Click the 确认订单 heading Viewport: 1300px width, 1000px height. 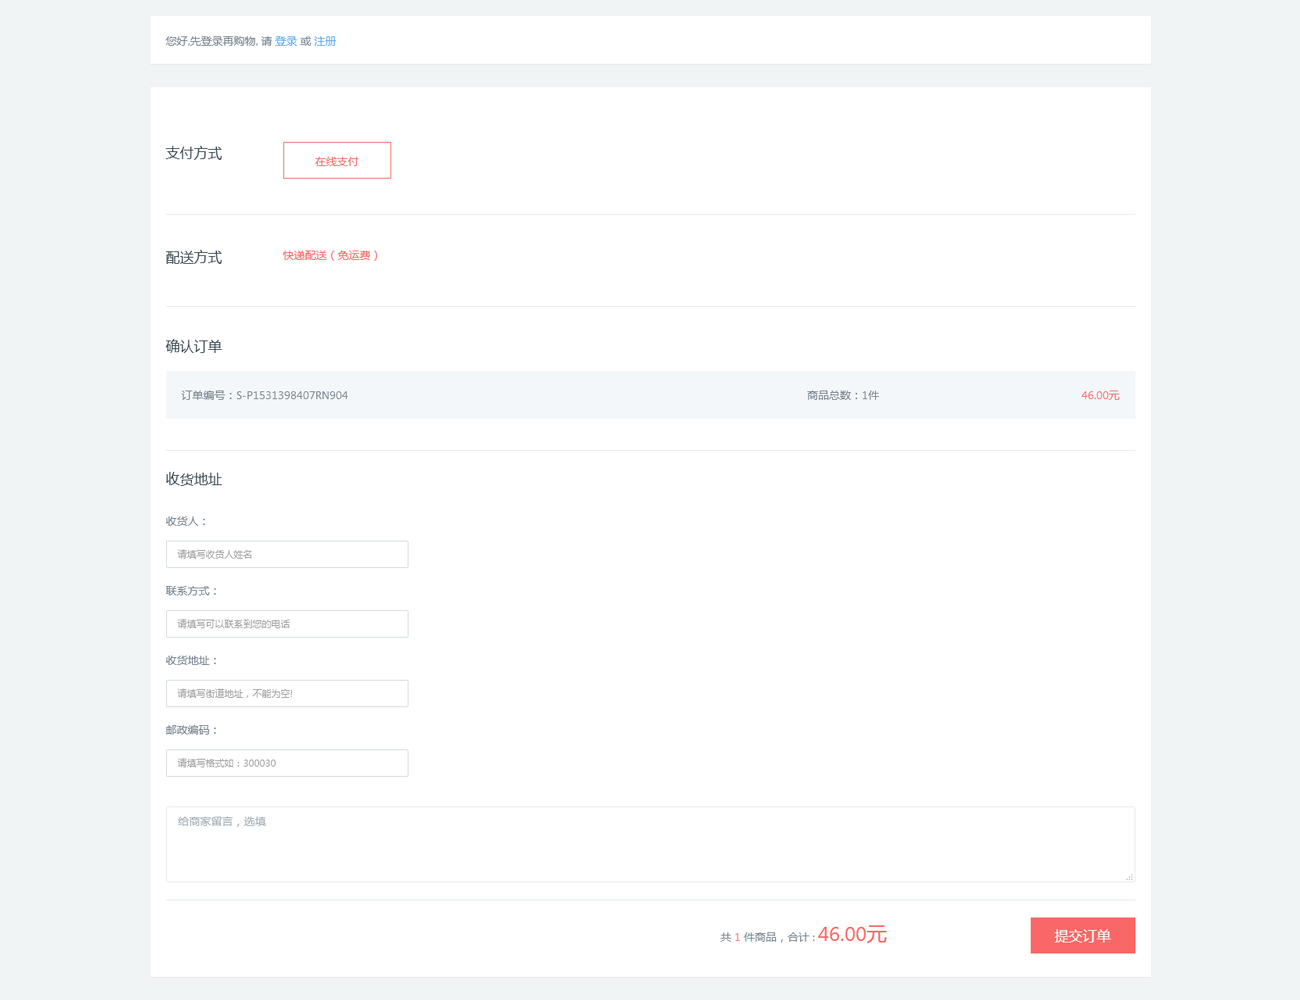point(194,346)
